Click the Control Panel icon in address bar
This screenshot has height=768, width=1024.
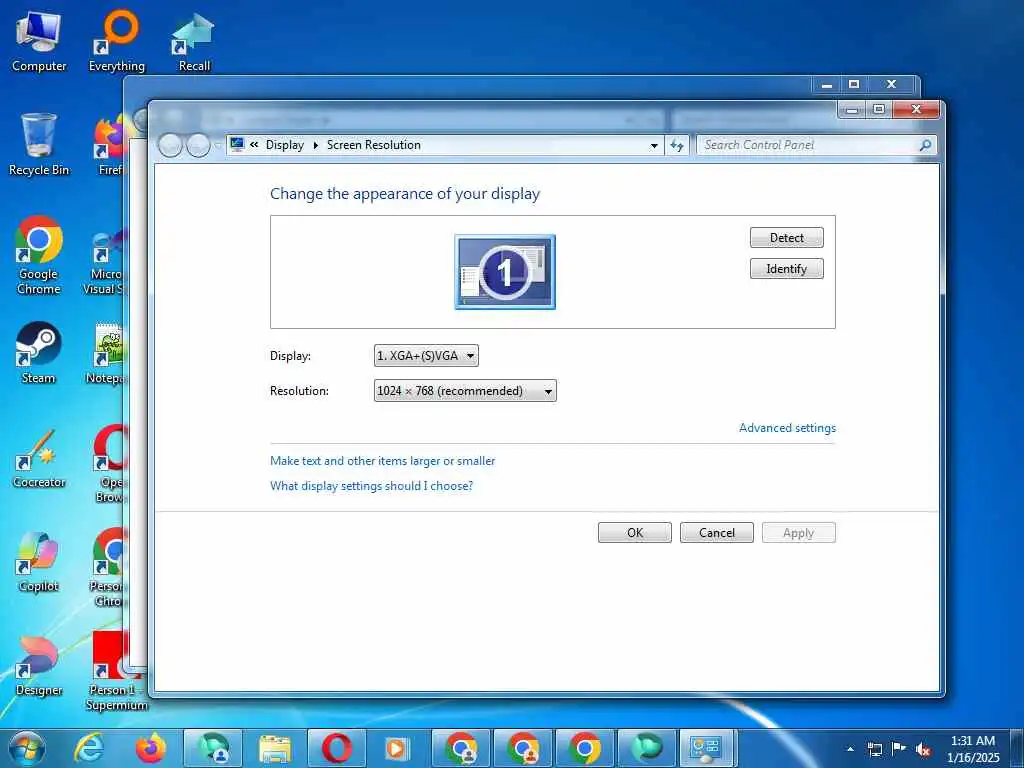pyautogui.click(x=237, y=144)
